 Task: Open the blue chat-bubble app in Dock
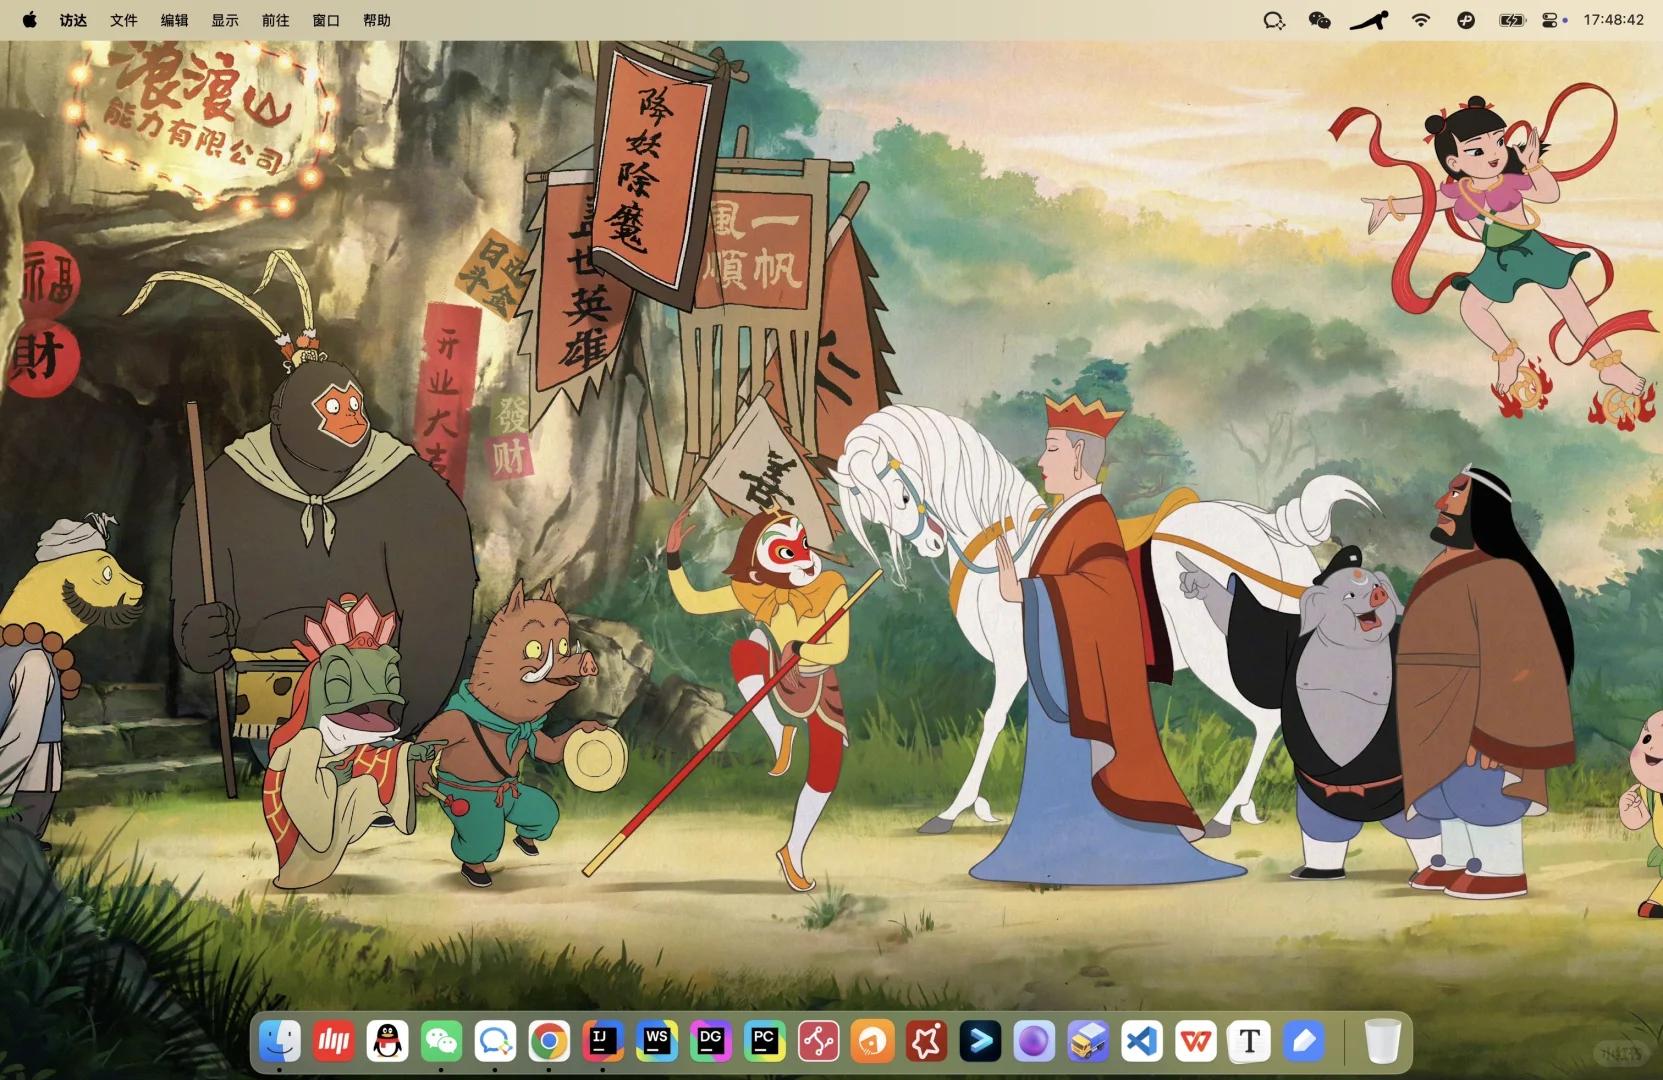tap(495, 1042)
